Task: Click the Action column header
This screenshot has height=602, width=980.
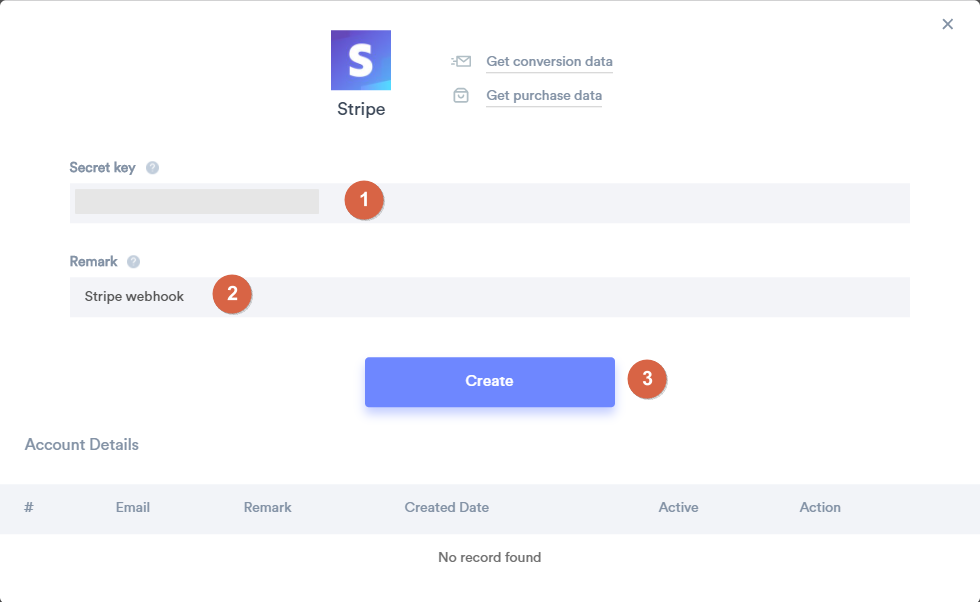Action: tap(820, 507)
